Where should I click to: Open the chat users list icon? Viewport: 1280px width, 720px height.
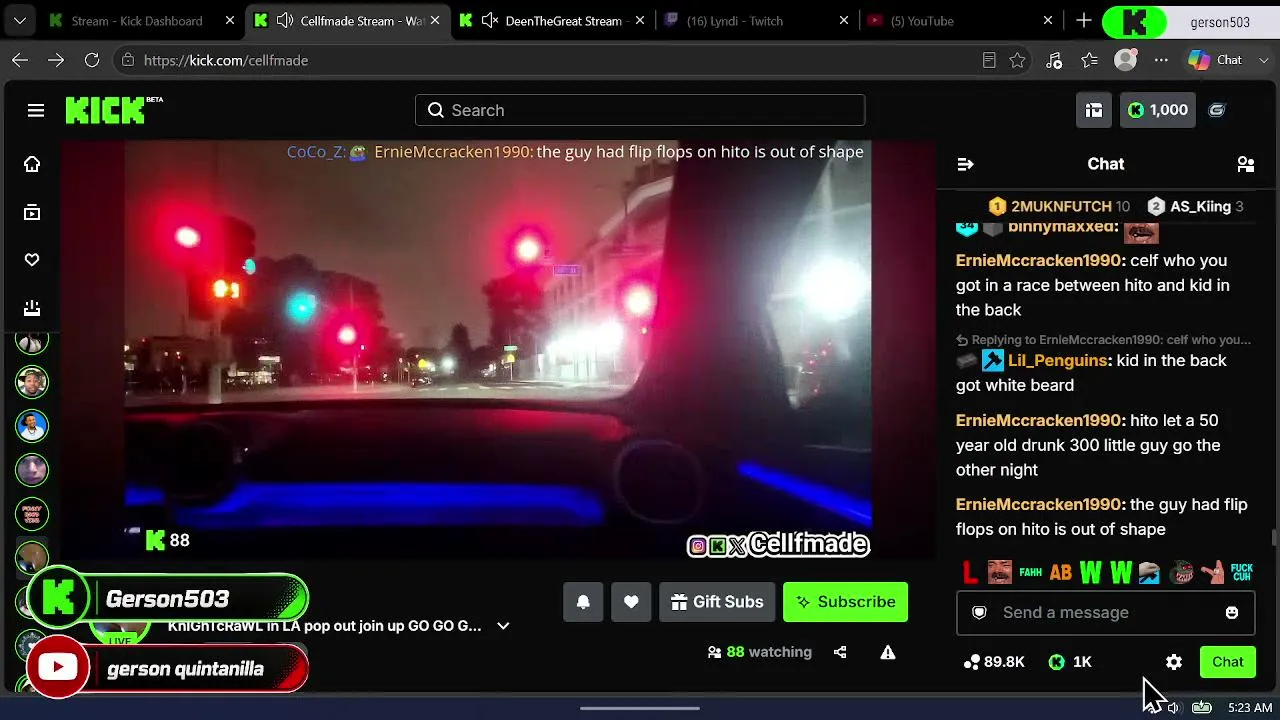pyautogui.click(x=1246, y=164)
